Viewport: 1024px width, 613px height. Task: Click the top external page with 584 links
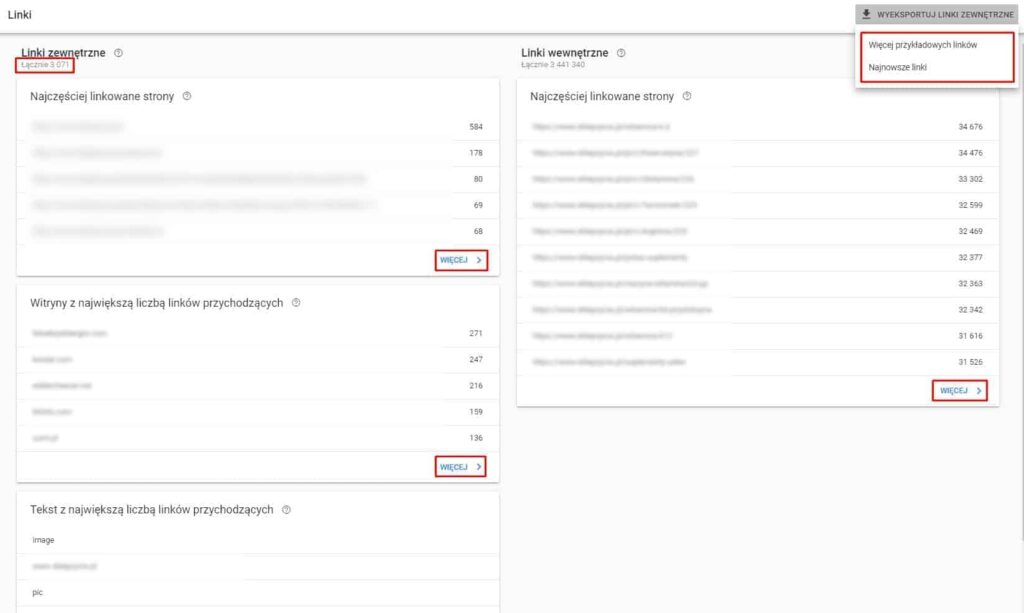[250, 127]
